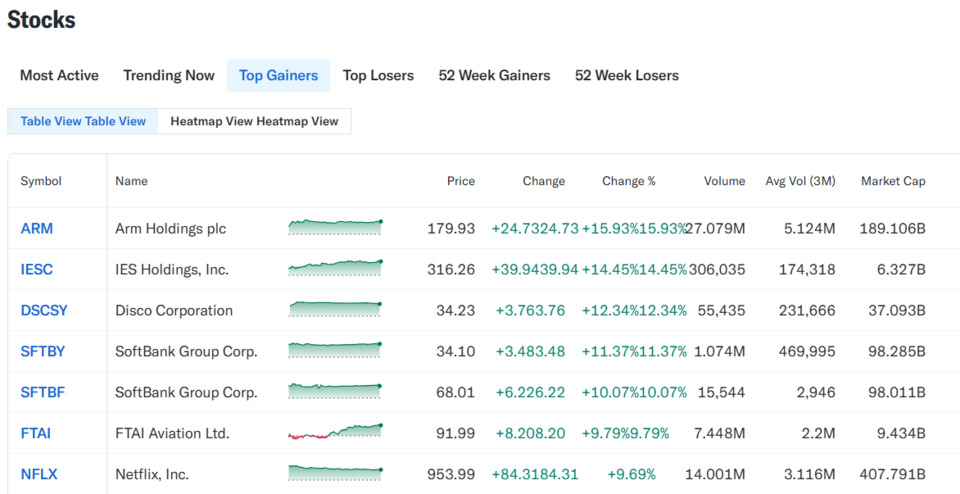Viewport: 960px width, 494px height.
Task: Click SFTBF market cap 98.011B
Action: pos(897,392)
